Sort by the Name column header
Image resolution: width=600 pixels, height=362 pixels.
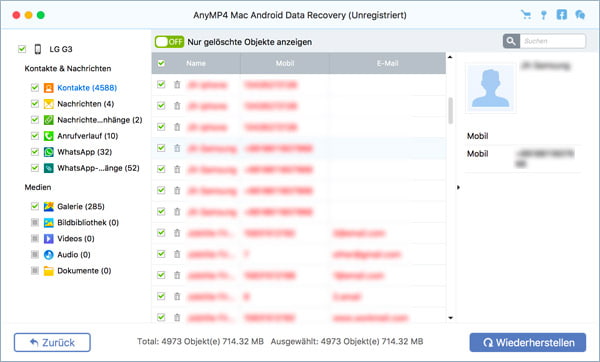tap(196, 63)
